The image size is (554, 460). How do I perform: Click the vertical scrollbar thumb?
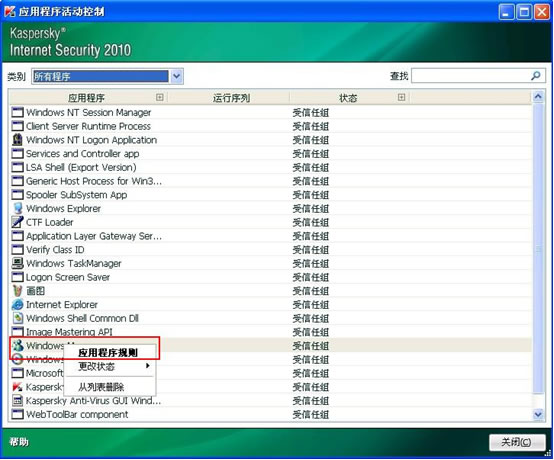click(x=538, y=249)
